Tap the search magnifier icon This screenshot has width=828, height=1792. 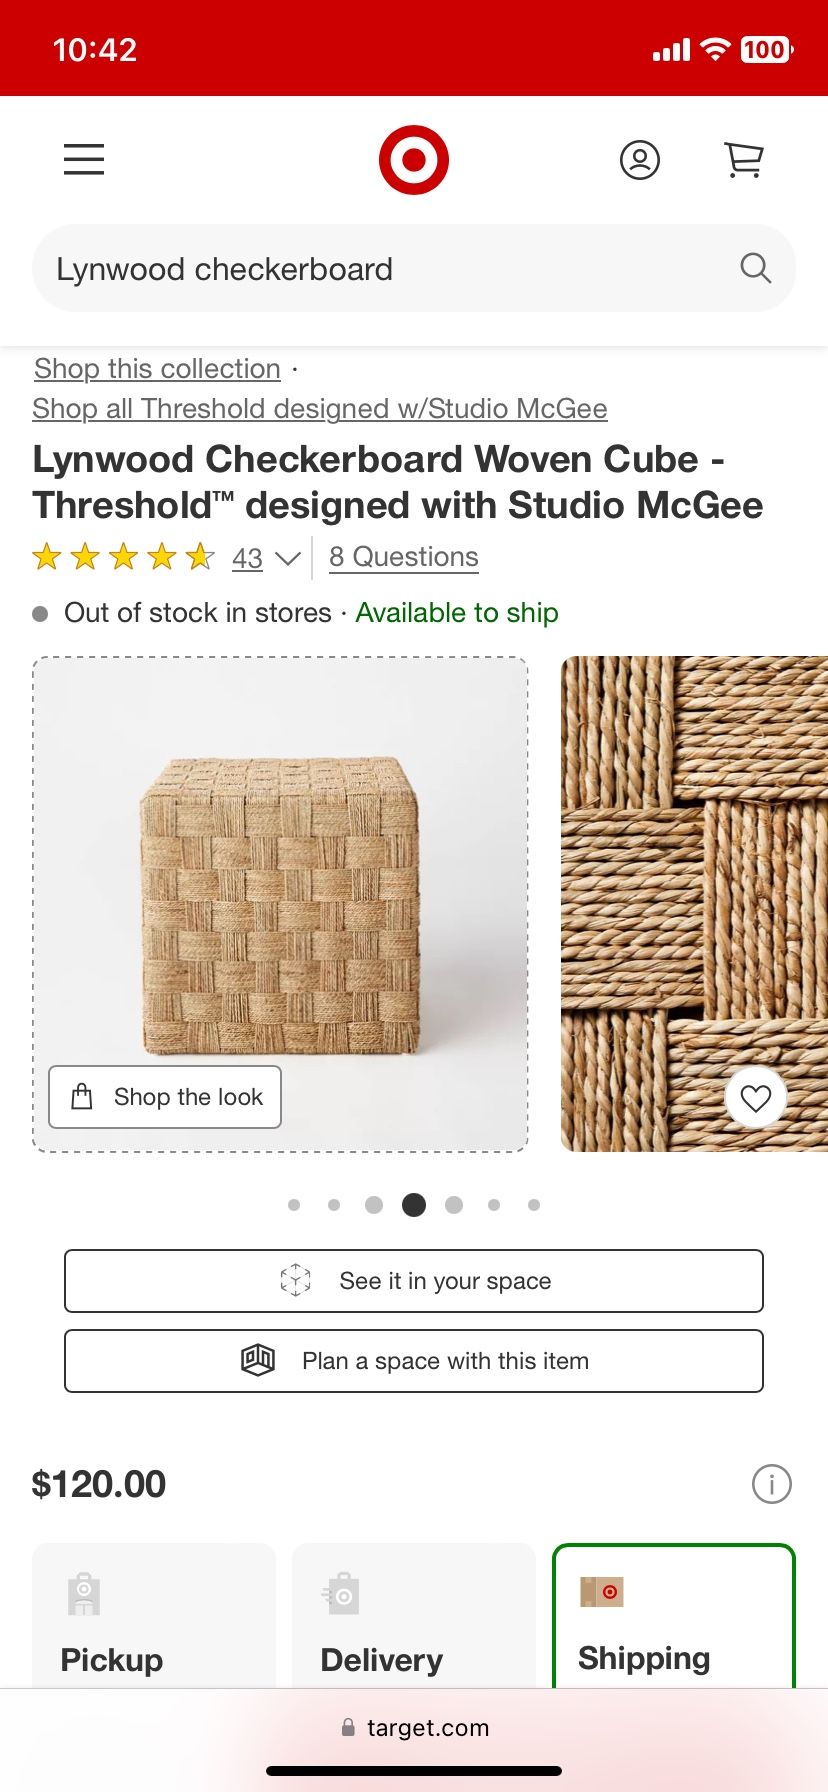755,268
